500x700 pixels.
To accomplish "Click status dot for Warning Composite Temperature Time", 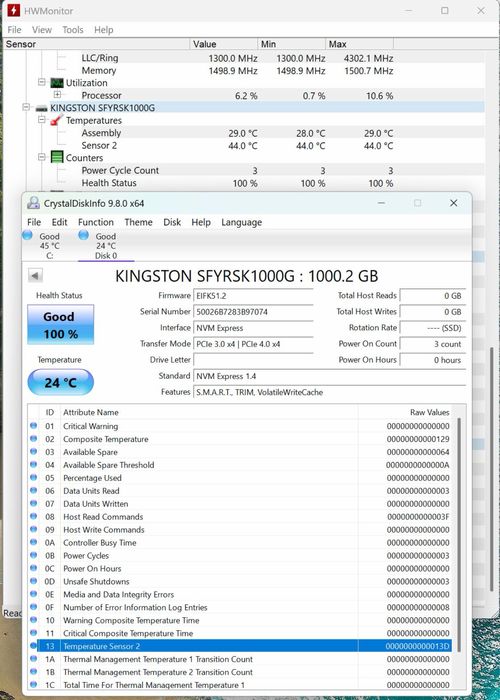I will click(x=33, y=620).
